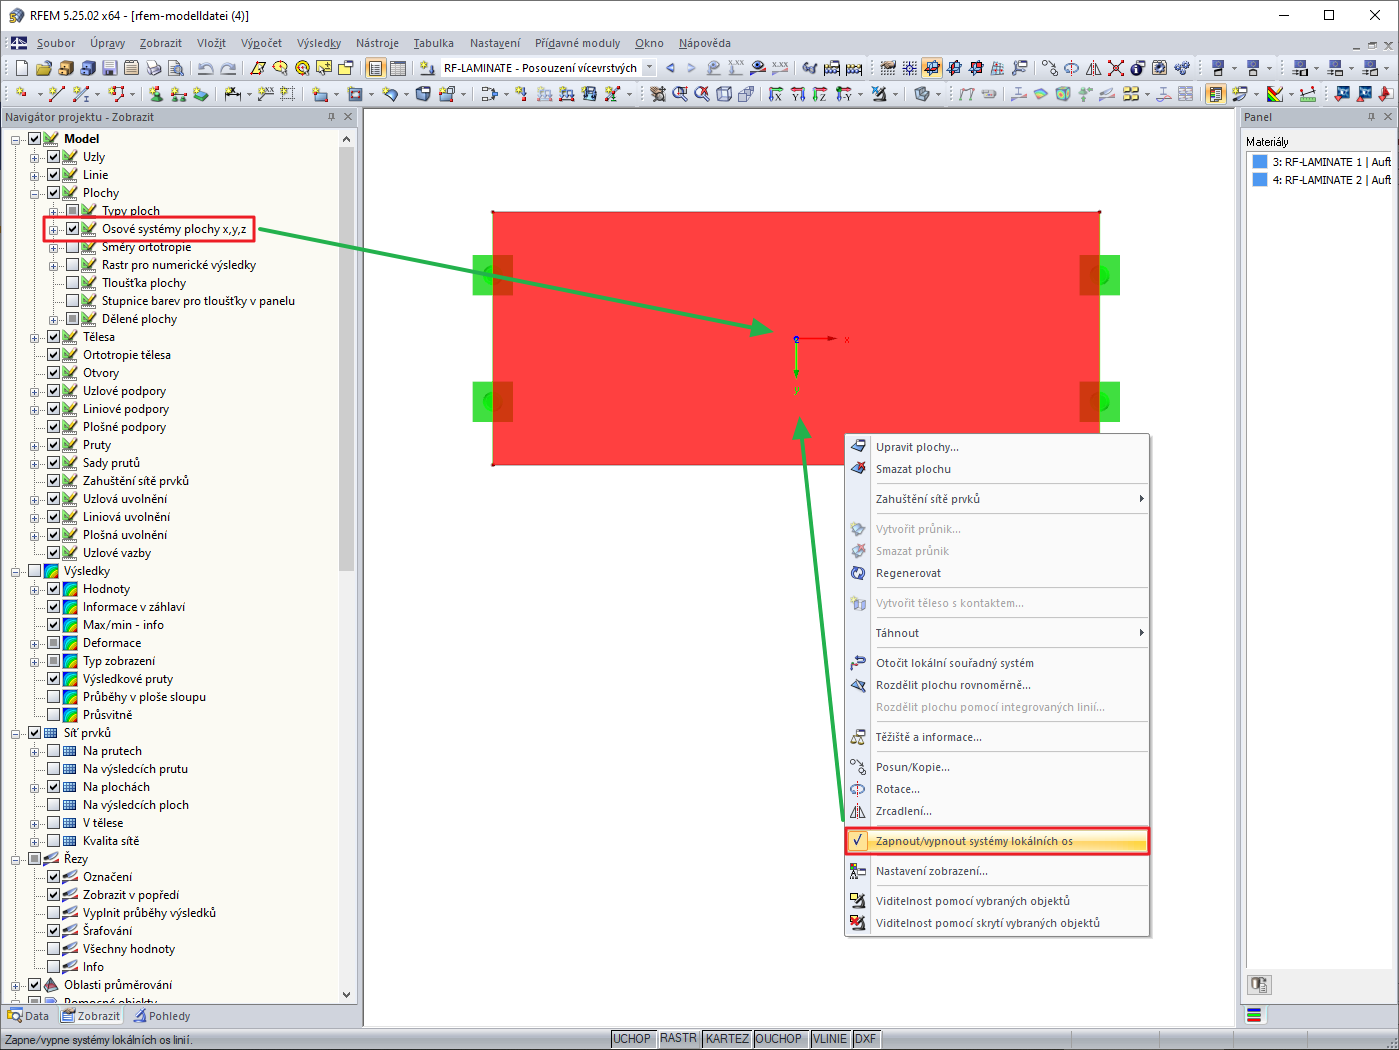
Task: Click the Y-direction view icon
Action: click(x=798, y=94)
